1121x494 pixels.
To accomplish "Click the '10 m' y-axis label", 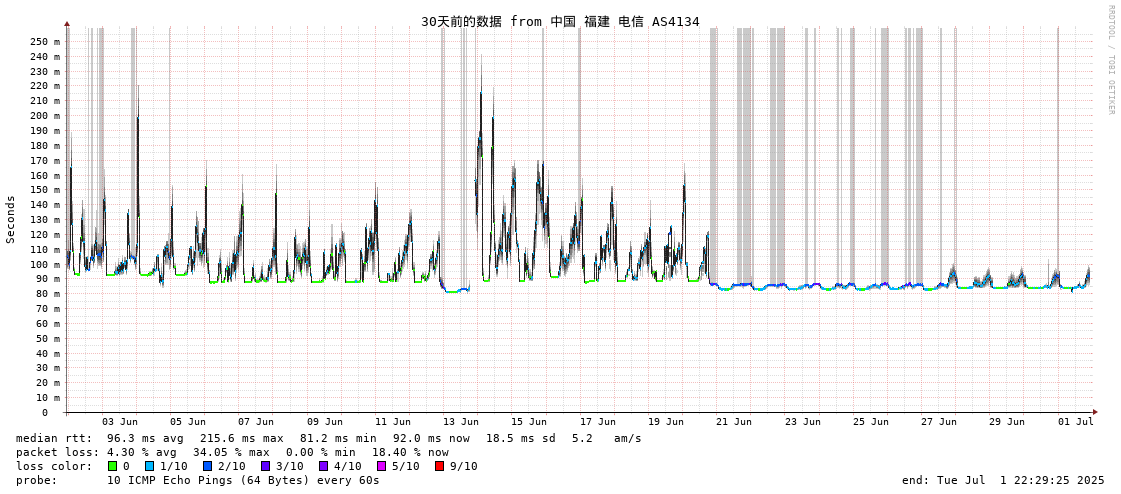I will [x=49, y=397].
